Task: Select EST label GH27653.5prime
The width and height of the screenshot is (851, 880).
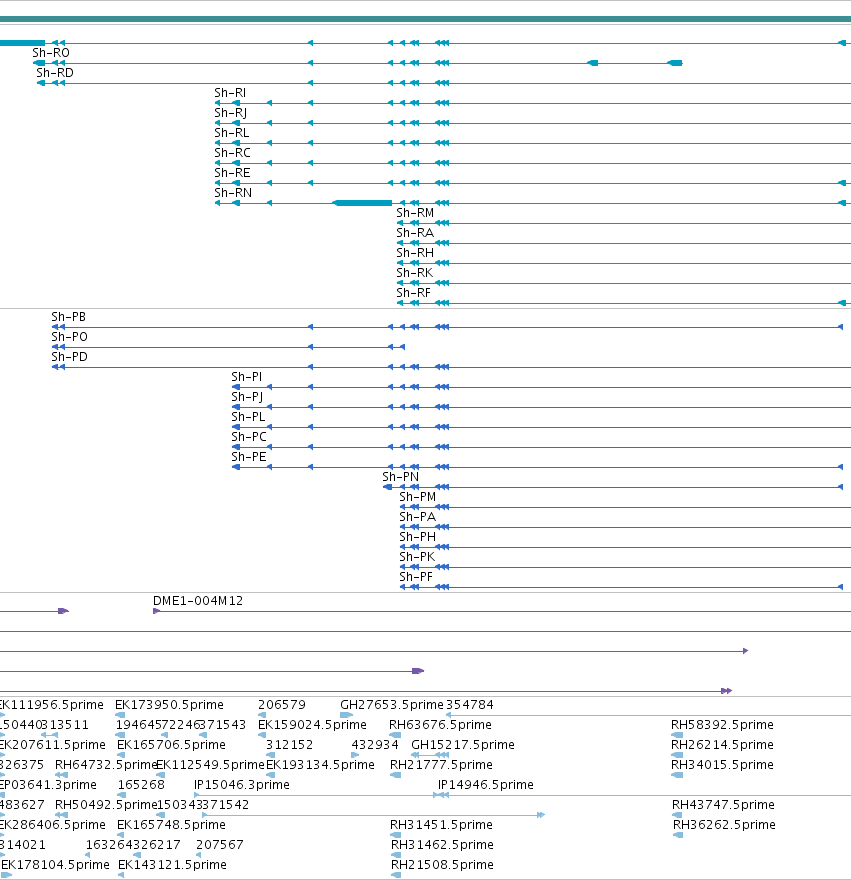Action: (x=392, y=705)
